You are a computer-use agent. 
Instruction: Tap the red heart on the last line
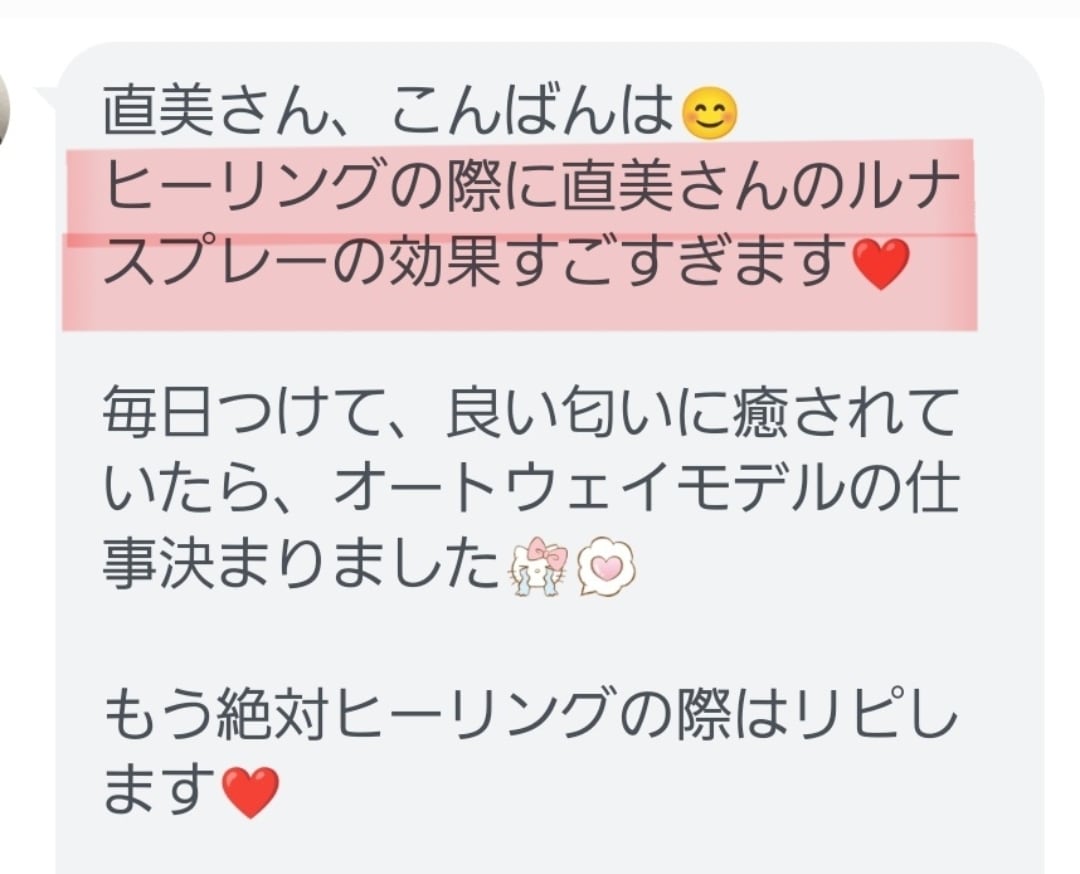tap(250, 792)
